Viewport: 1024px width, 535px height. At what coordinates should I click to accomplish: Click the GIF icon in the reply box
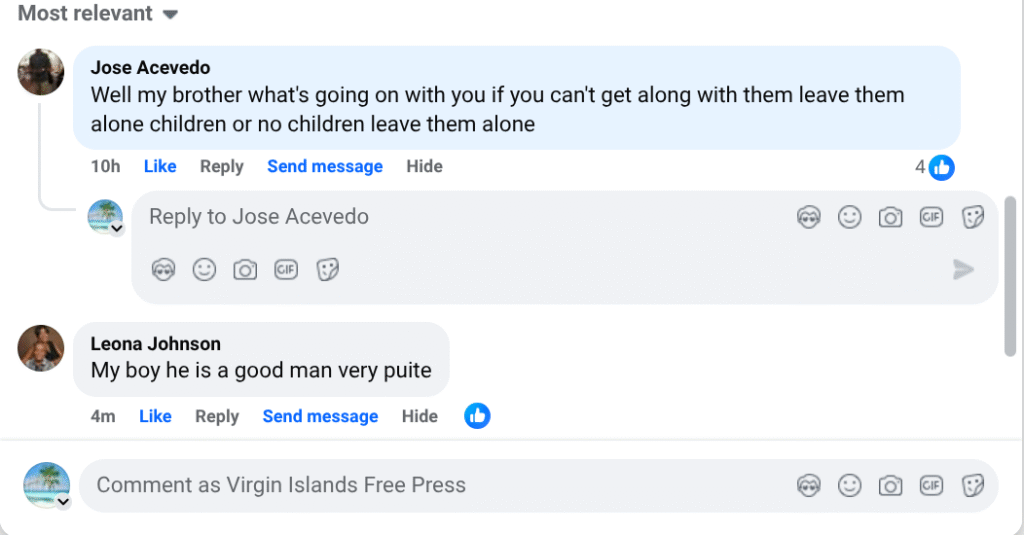931,217
